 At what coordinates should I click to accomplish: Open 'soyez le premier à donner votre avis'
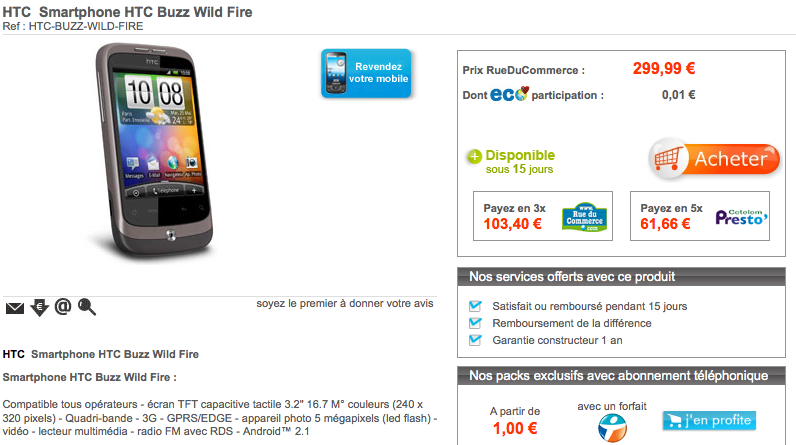coord(345,303)
